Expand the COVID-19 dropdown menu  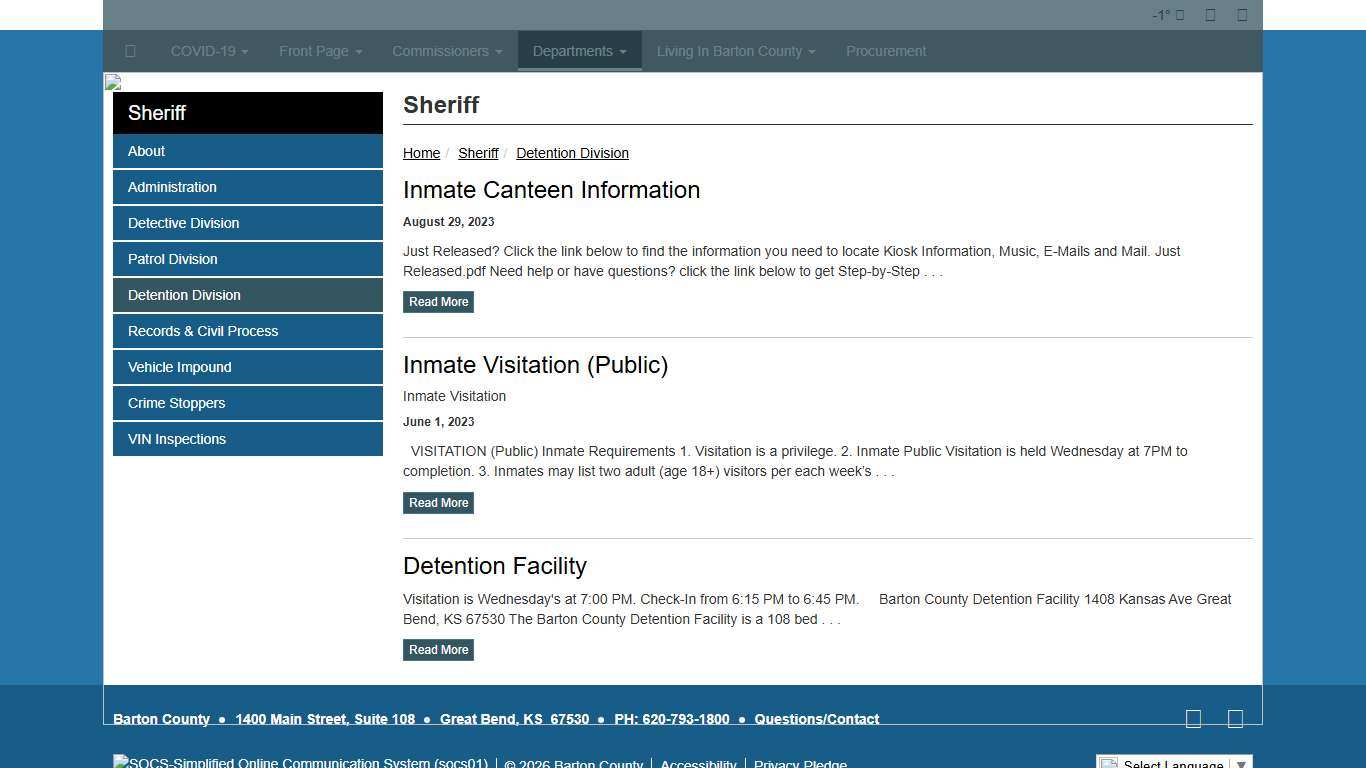[x=209, y=51]
